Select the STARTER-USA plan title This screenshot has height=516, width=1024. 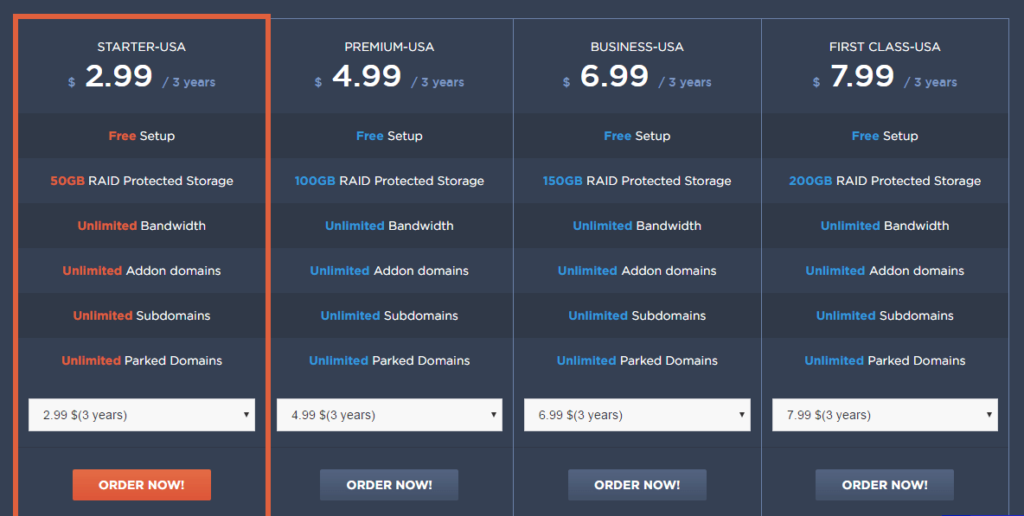tap(141, 47)
